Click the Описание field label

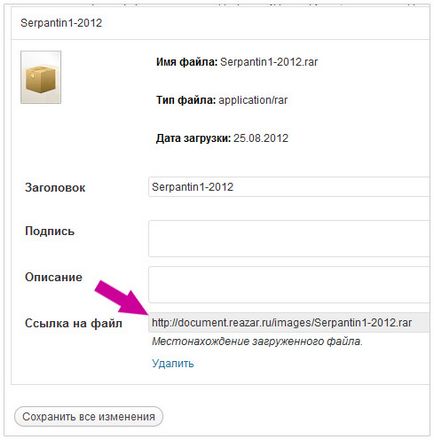53,277
